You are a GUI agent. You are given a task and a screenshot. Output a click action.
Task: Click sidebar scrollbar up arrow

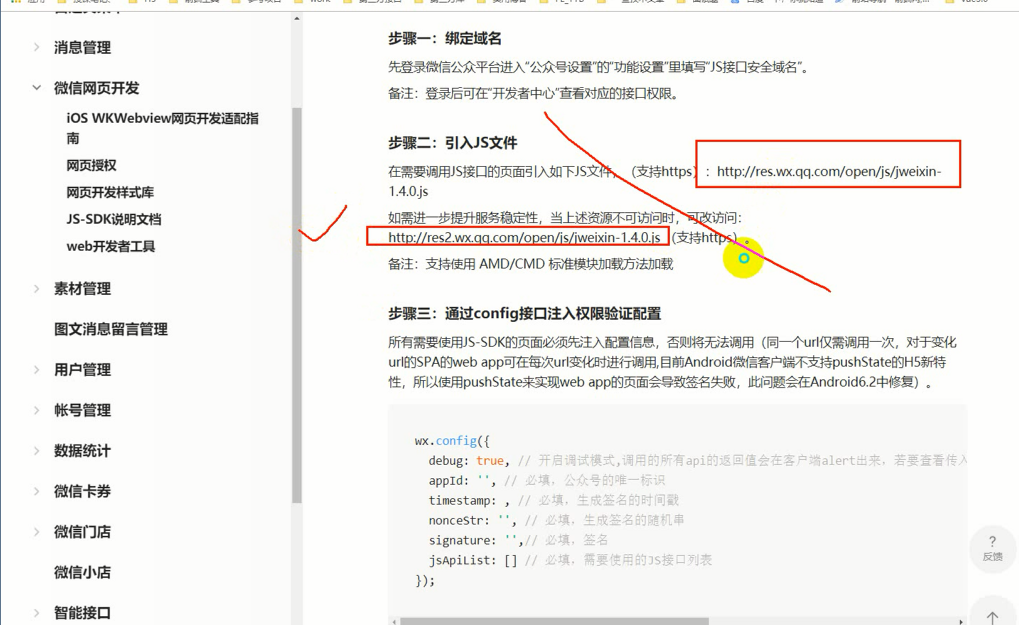297,19
